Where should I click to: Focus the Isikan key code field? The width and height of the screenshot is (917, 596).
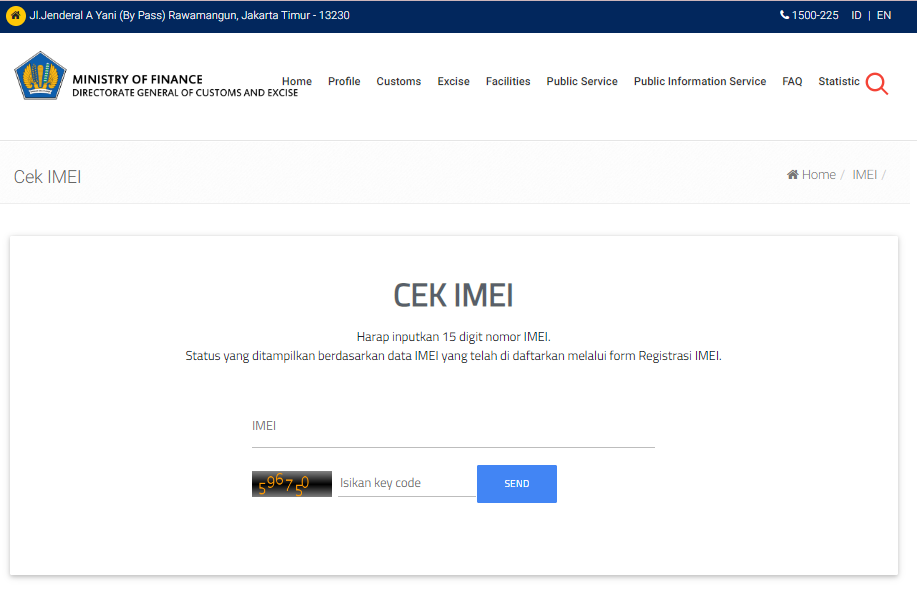tap(406, 483)
